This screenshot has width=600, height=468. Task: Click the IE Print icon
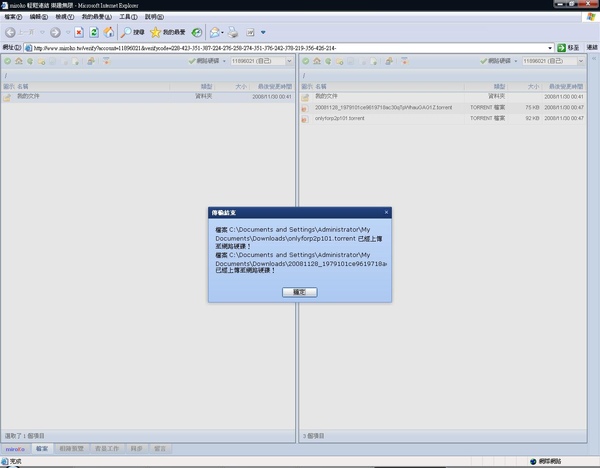pos(233,33)
